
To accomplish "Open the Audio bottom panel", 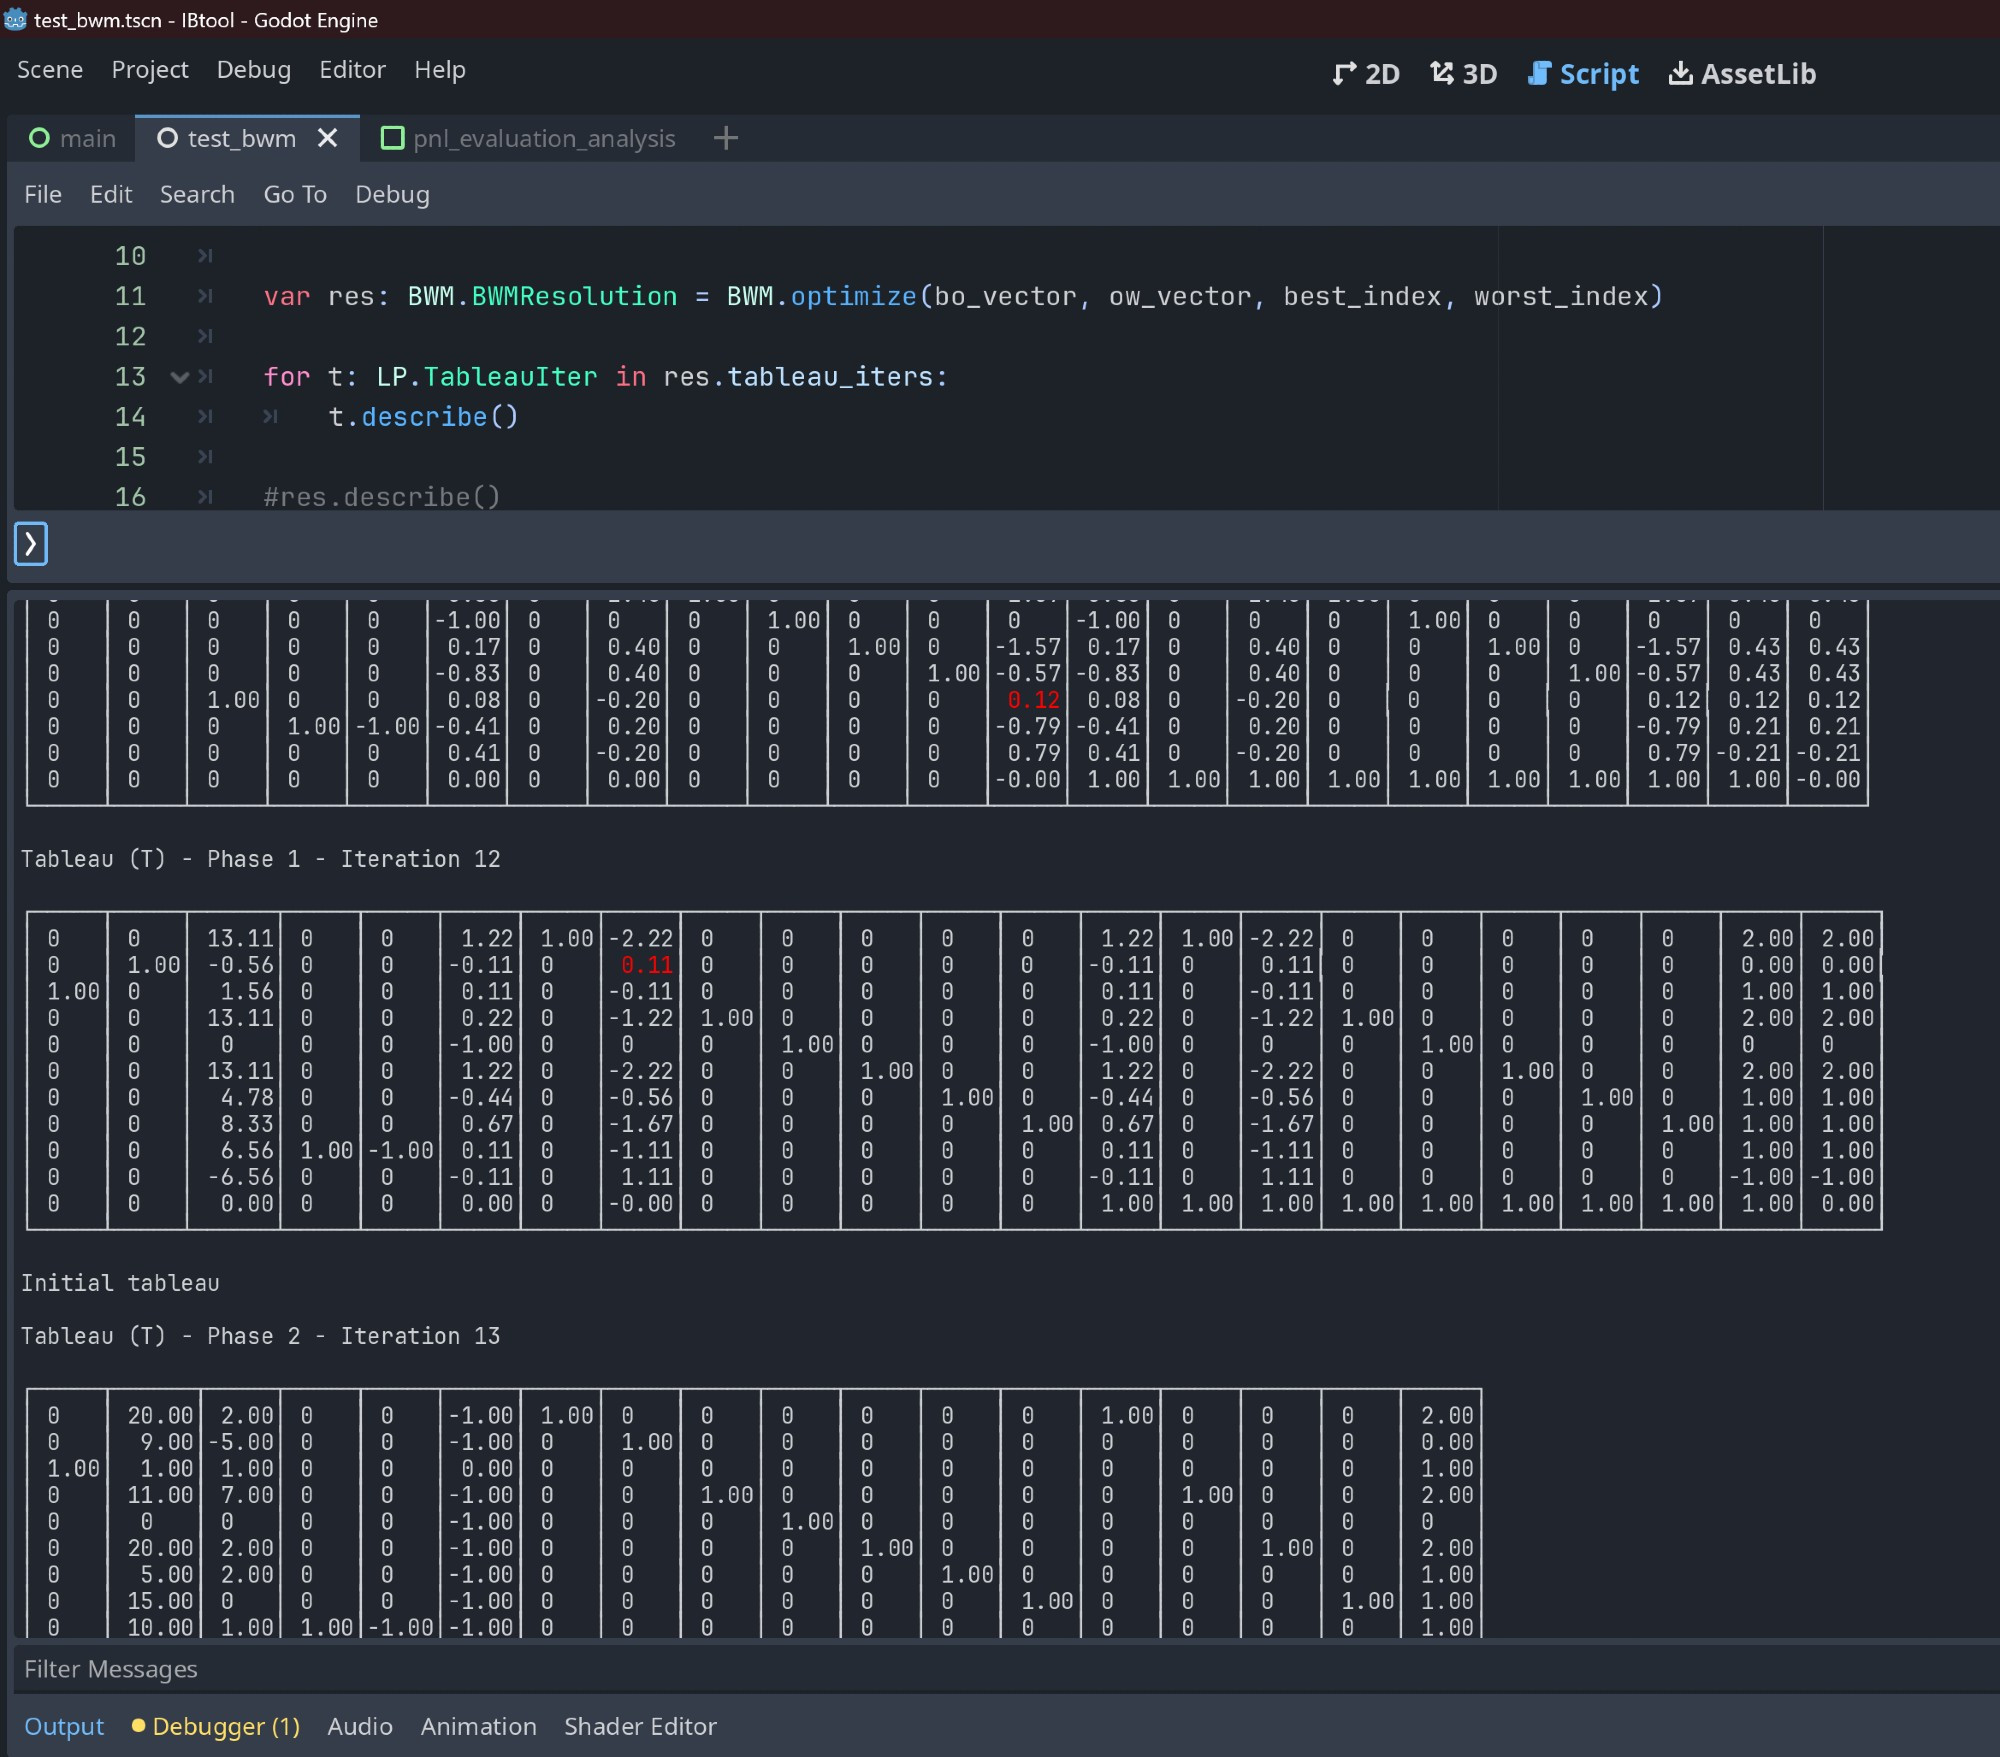I will click(360, 1727).
